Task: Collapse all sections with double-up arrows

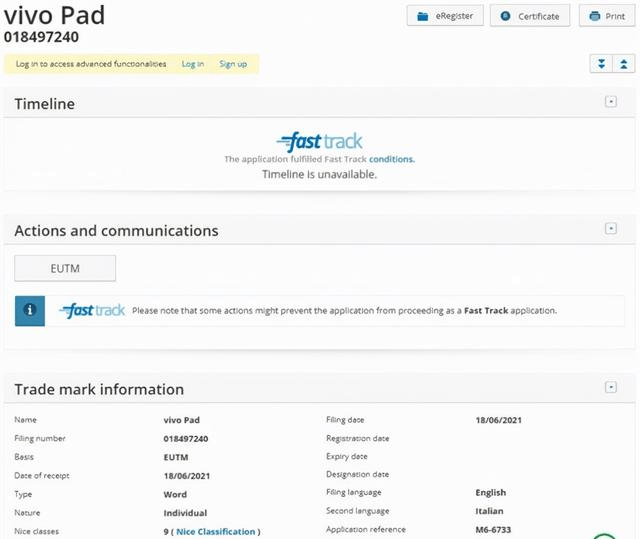Action: (624, 64)
